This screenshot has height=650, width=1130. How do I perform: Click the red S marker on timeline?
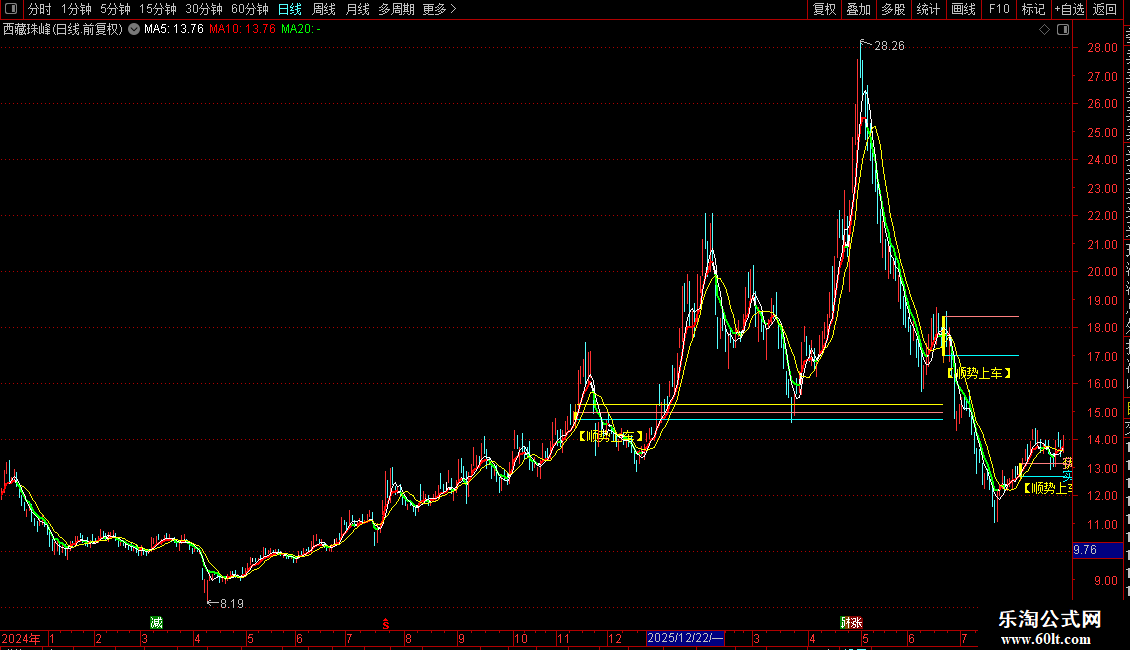click(386, 624)
